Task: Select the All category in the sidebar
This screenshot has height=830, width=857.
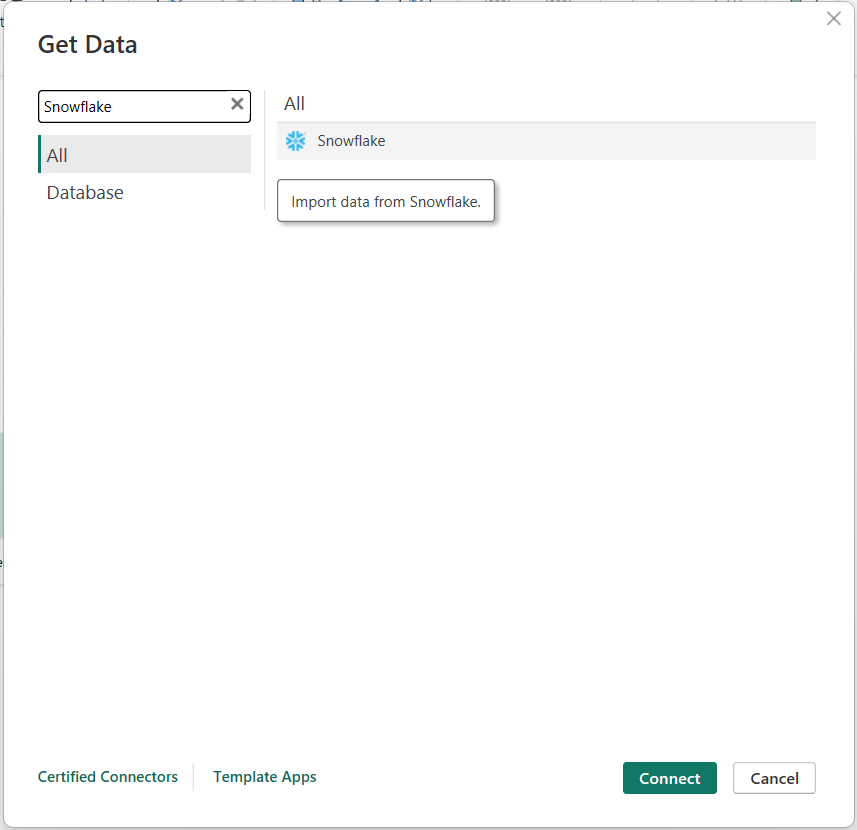Action: pyautogui.click(x=56, y=155)
